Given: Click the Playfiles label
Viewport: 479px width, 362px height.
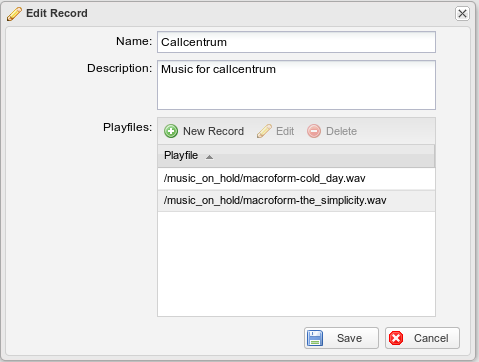Looking at the screenshot, I should pyautogui.click(x=128, y=127).
